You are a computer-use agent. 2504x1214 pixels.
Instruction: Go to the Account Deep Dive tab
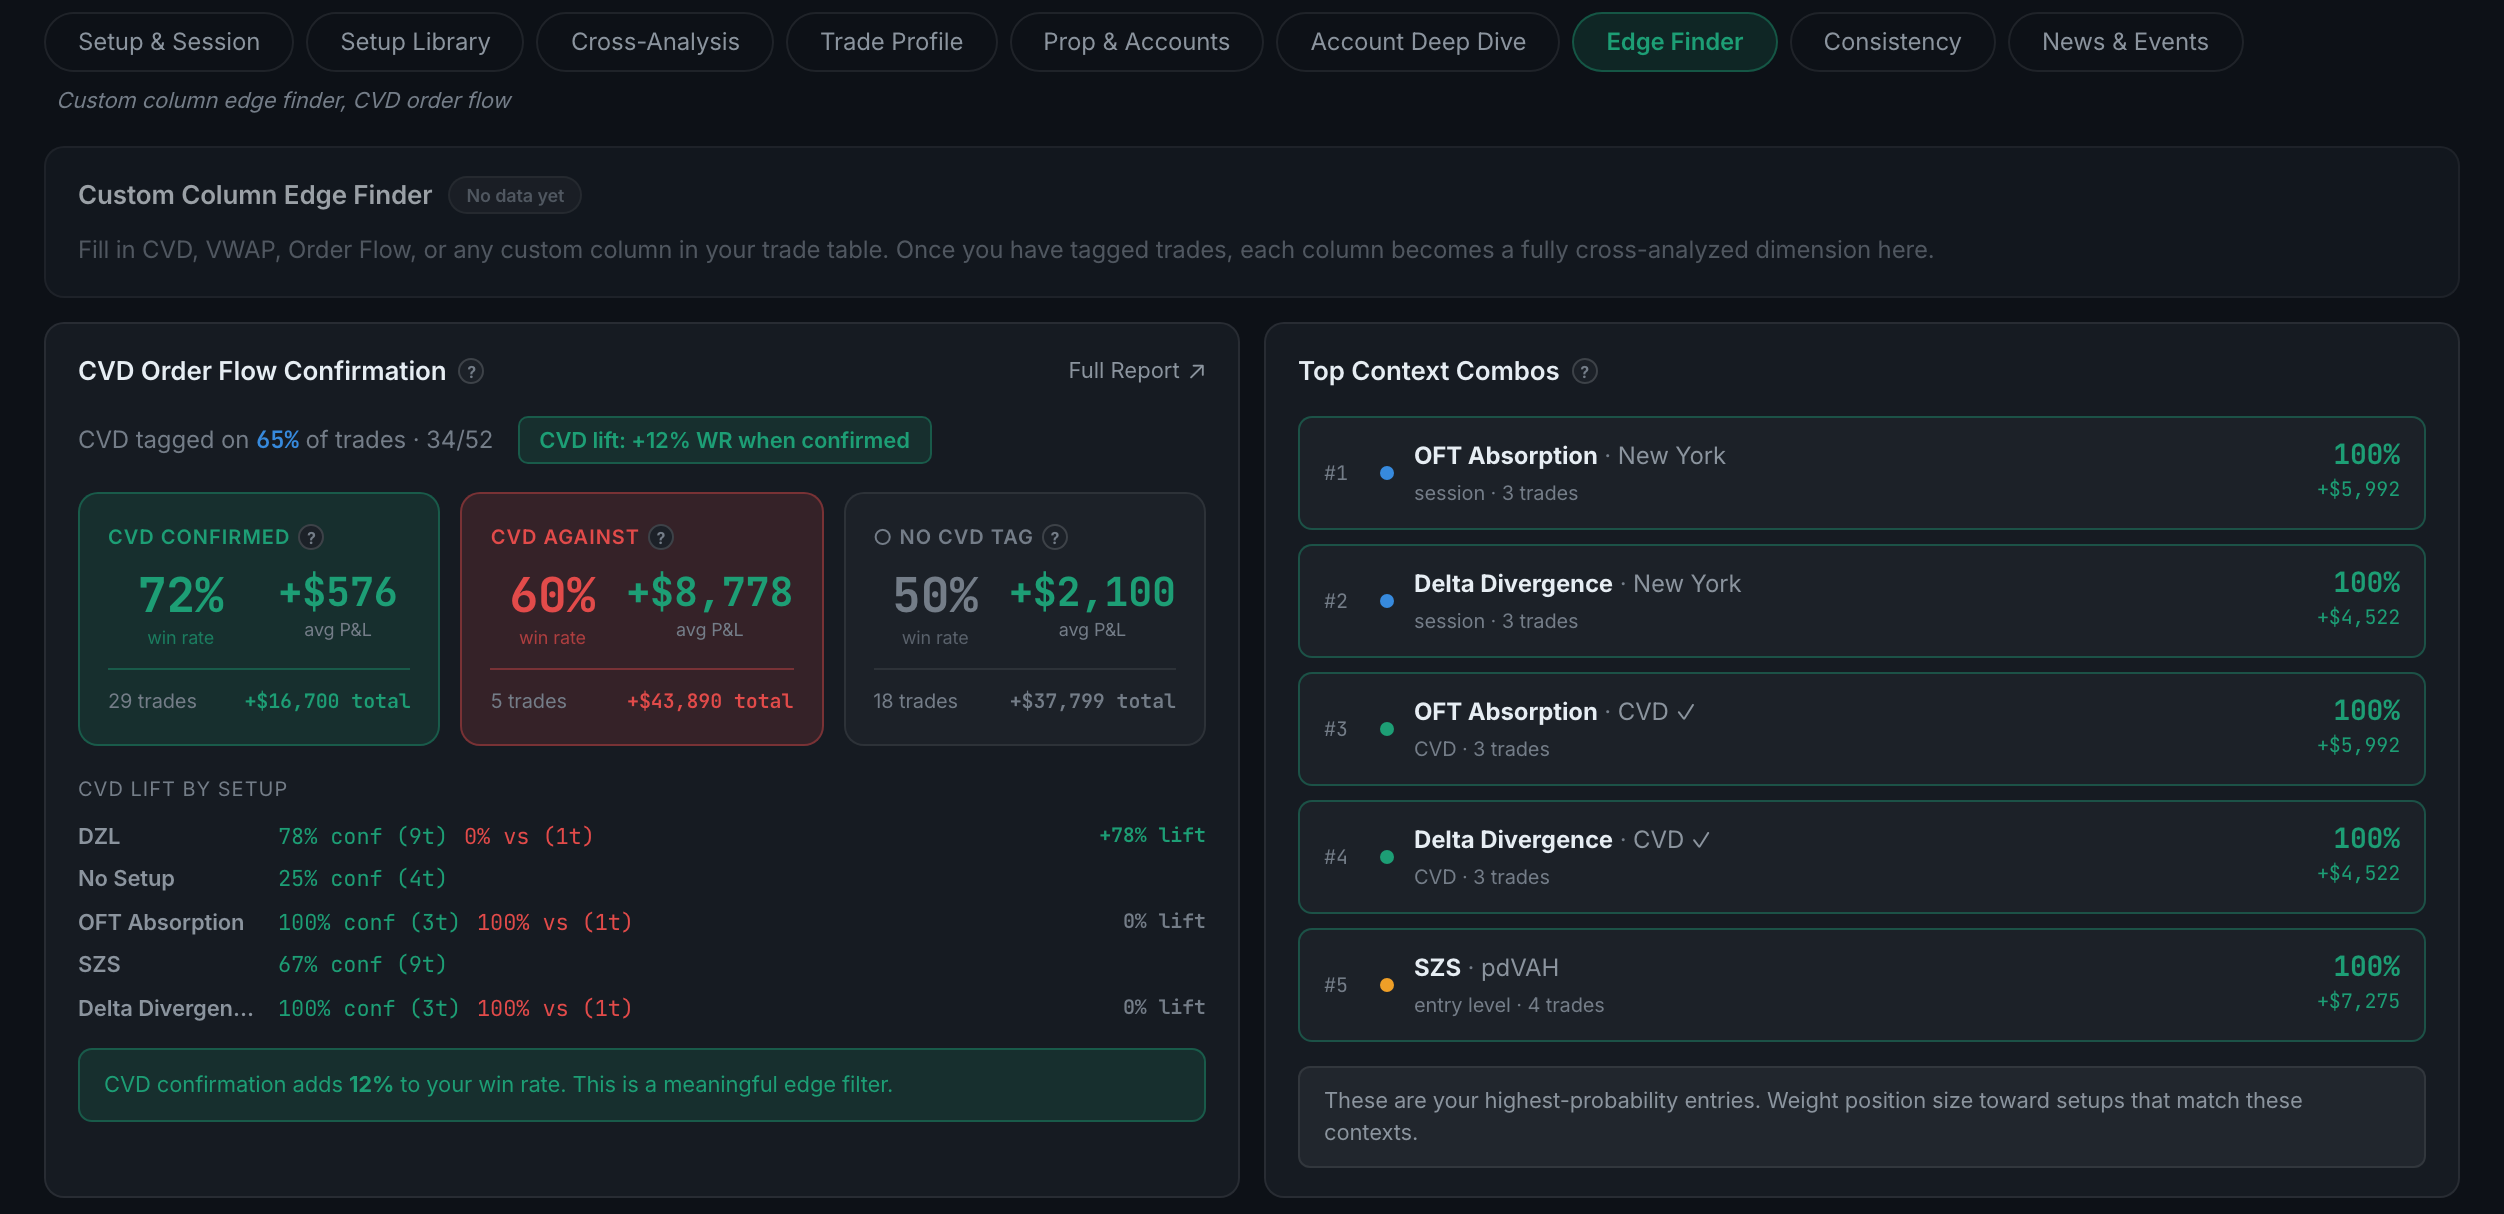click(x=1418, y=42)
